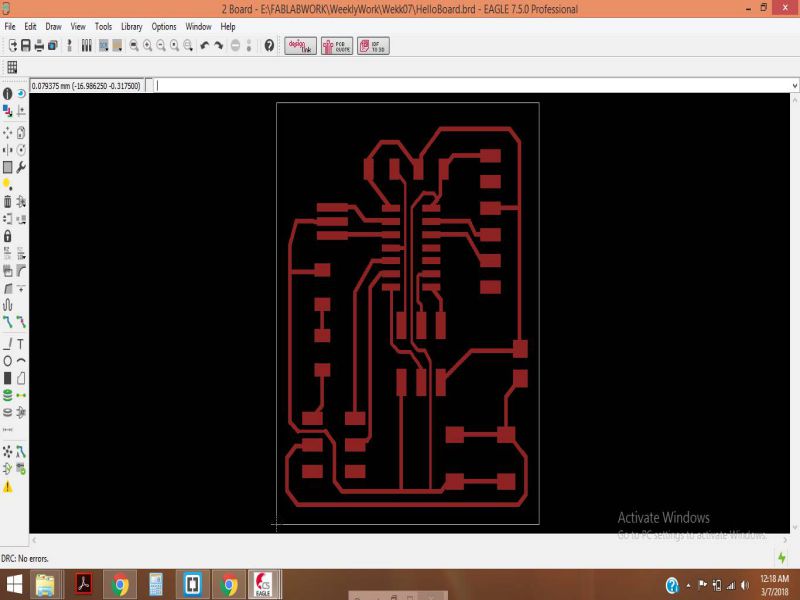The height and width of the screenshot is (600, 800).
Task: Run the Autorouter tool
Action: (21, 452)
